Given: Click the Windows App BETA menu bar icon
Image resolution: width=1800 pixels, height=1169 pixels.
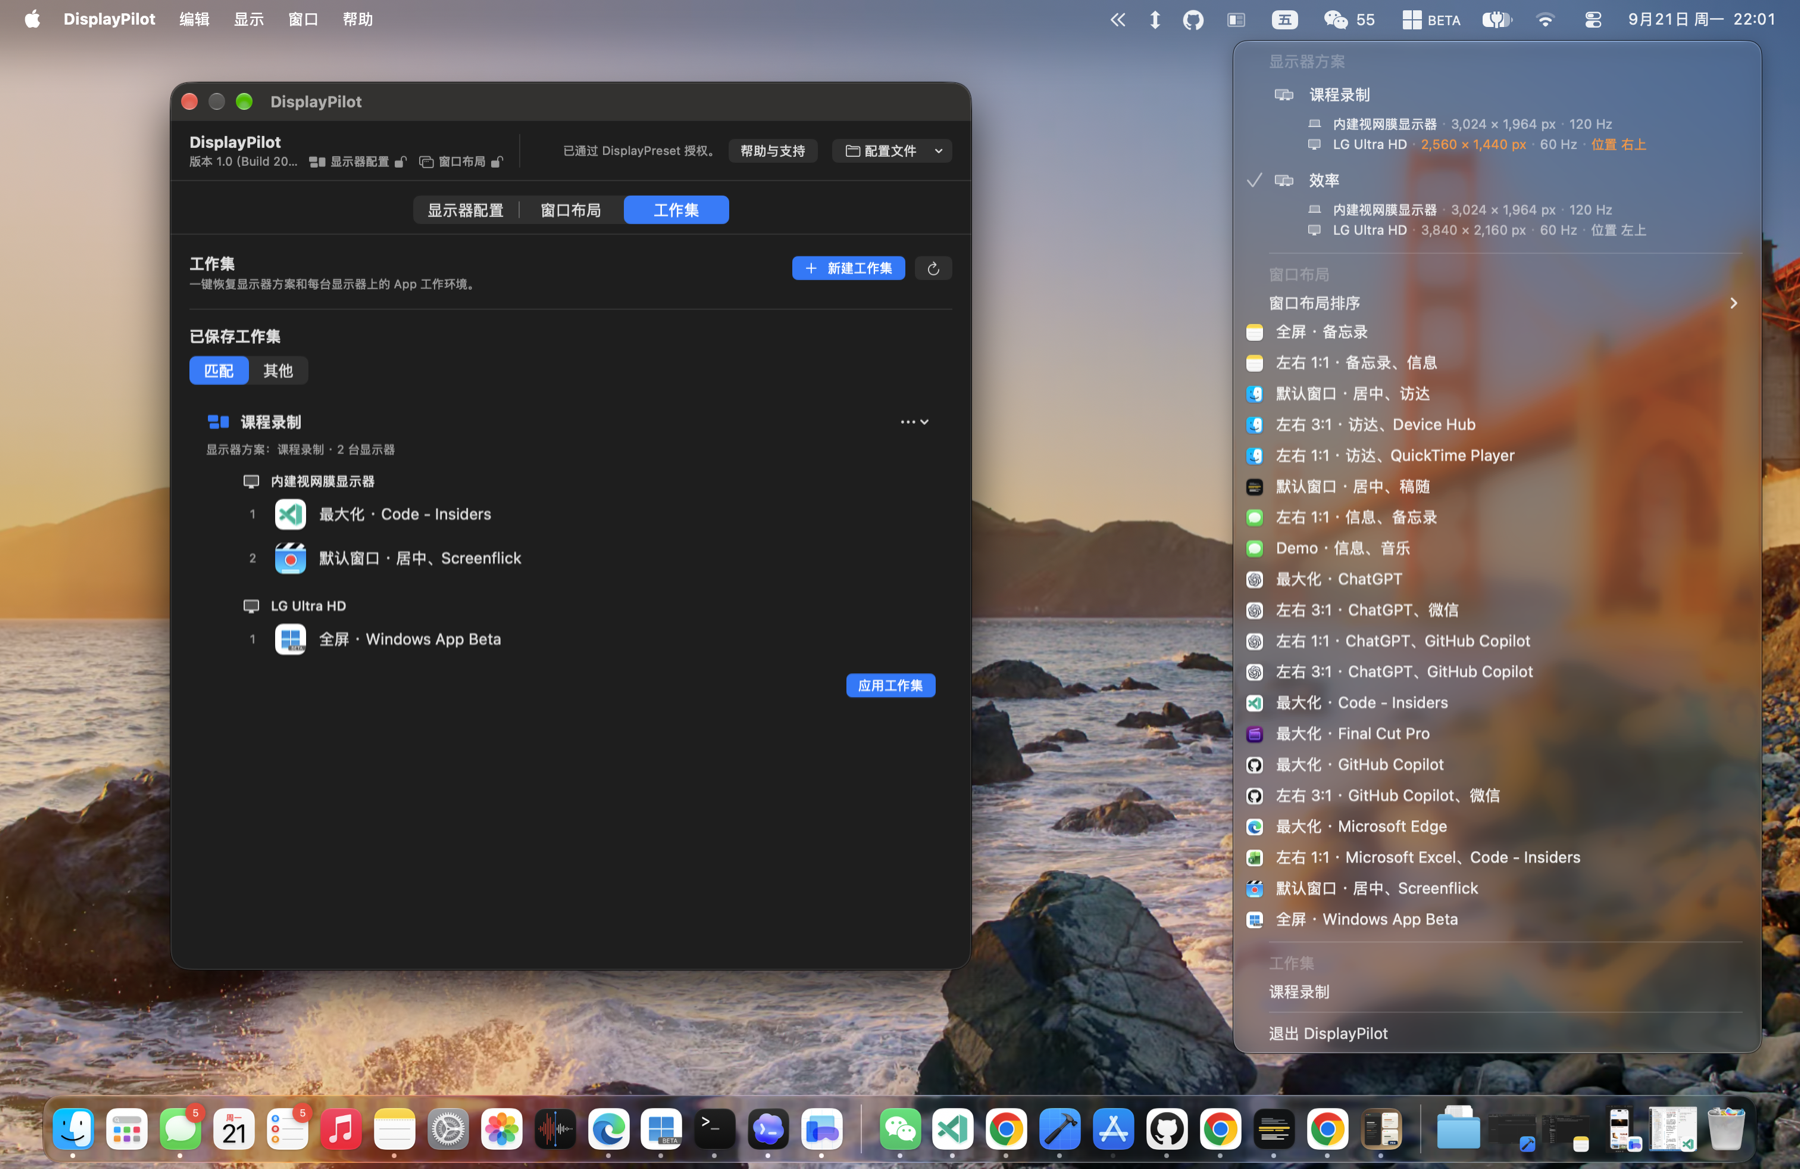Looking at the screenshot, I should pyautogui.click(x=1431, y=19).
